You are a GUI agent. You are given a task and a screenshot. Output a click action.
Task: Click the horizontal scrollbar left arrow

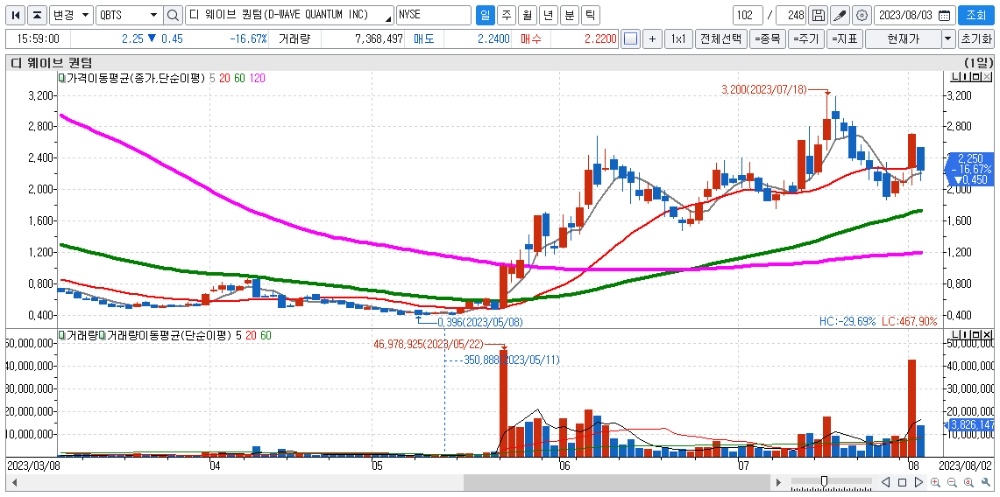tap(14, 482)
